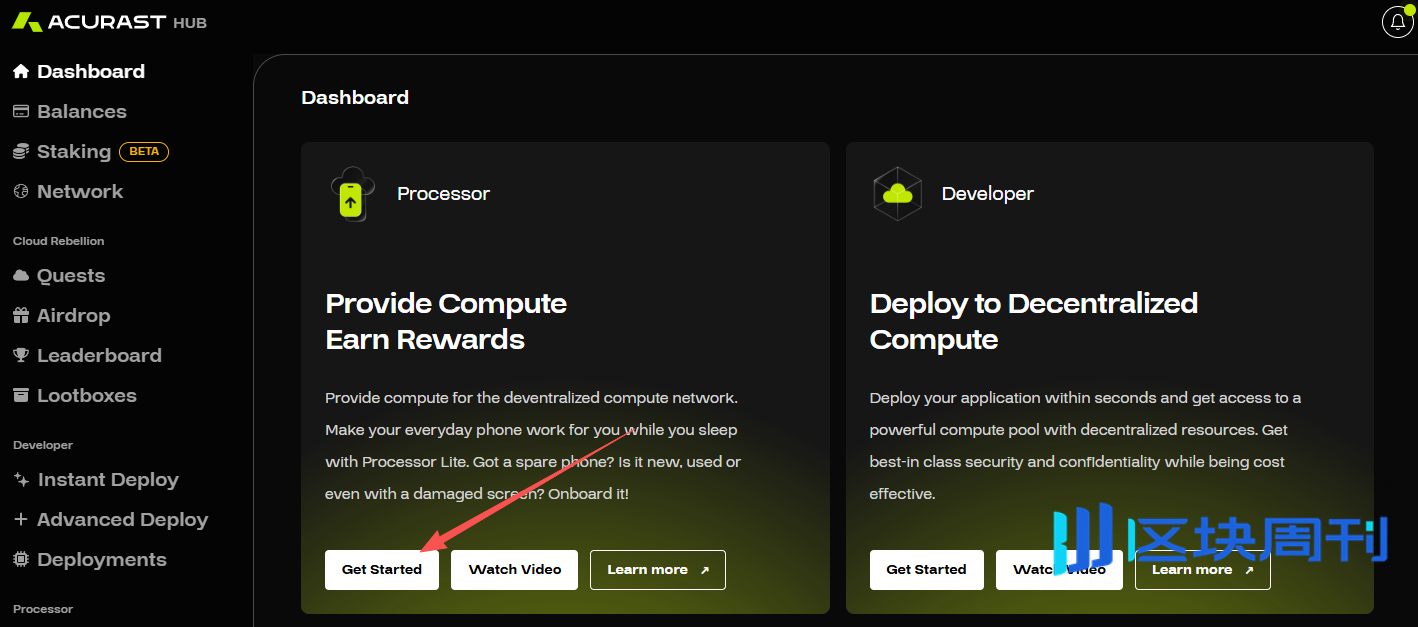Select Advanced Deploy in the sidebar
Image resolution: width=1418 pixels, height=627 pixels.
click(122, 520)
